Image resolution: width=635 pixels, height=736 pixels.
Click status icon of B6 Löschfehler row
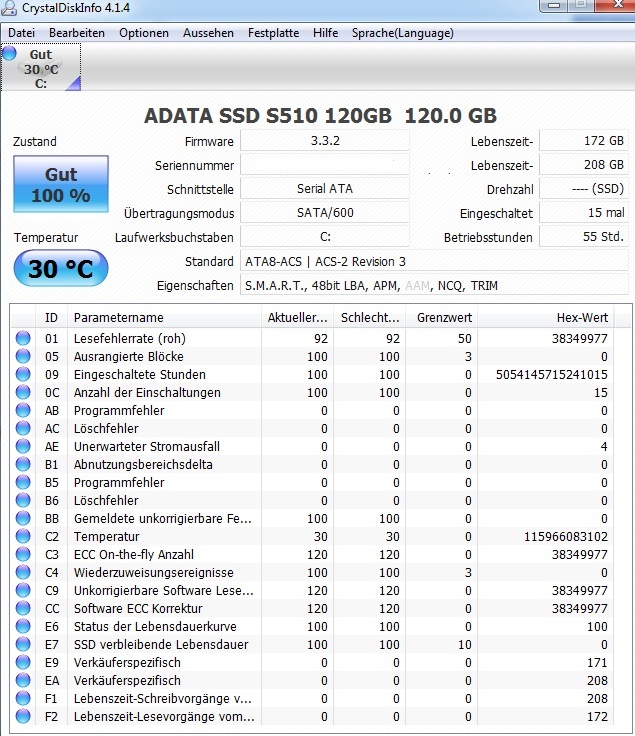pos(23,500)
